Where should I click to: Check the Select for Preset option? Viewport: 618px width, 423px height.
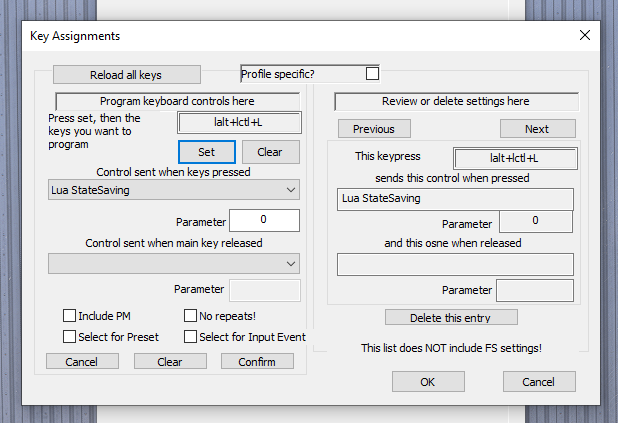[x=70, y=337]
